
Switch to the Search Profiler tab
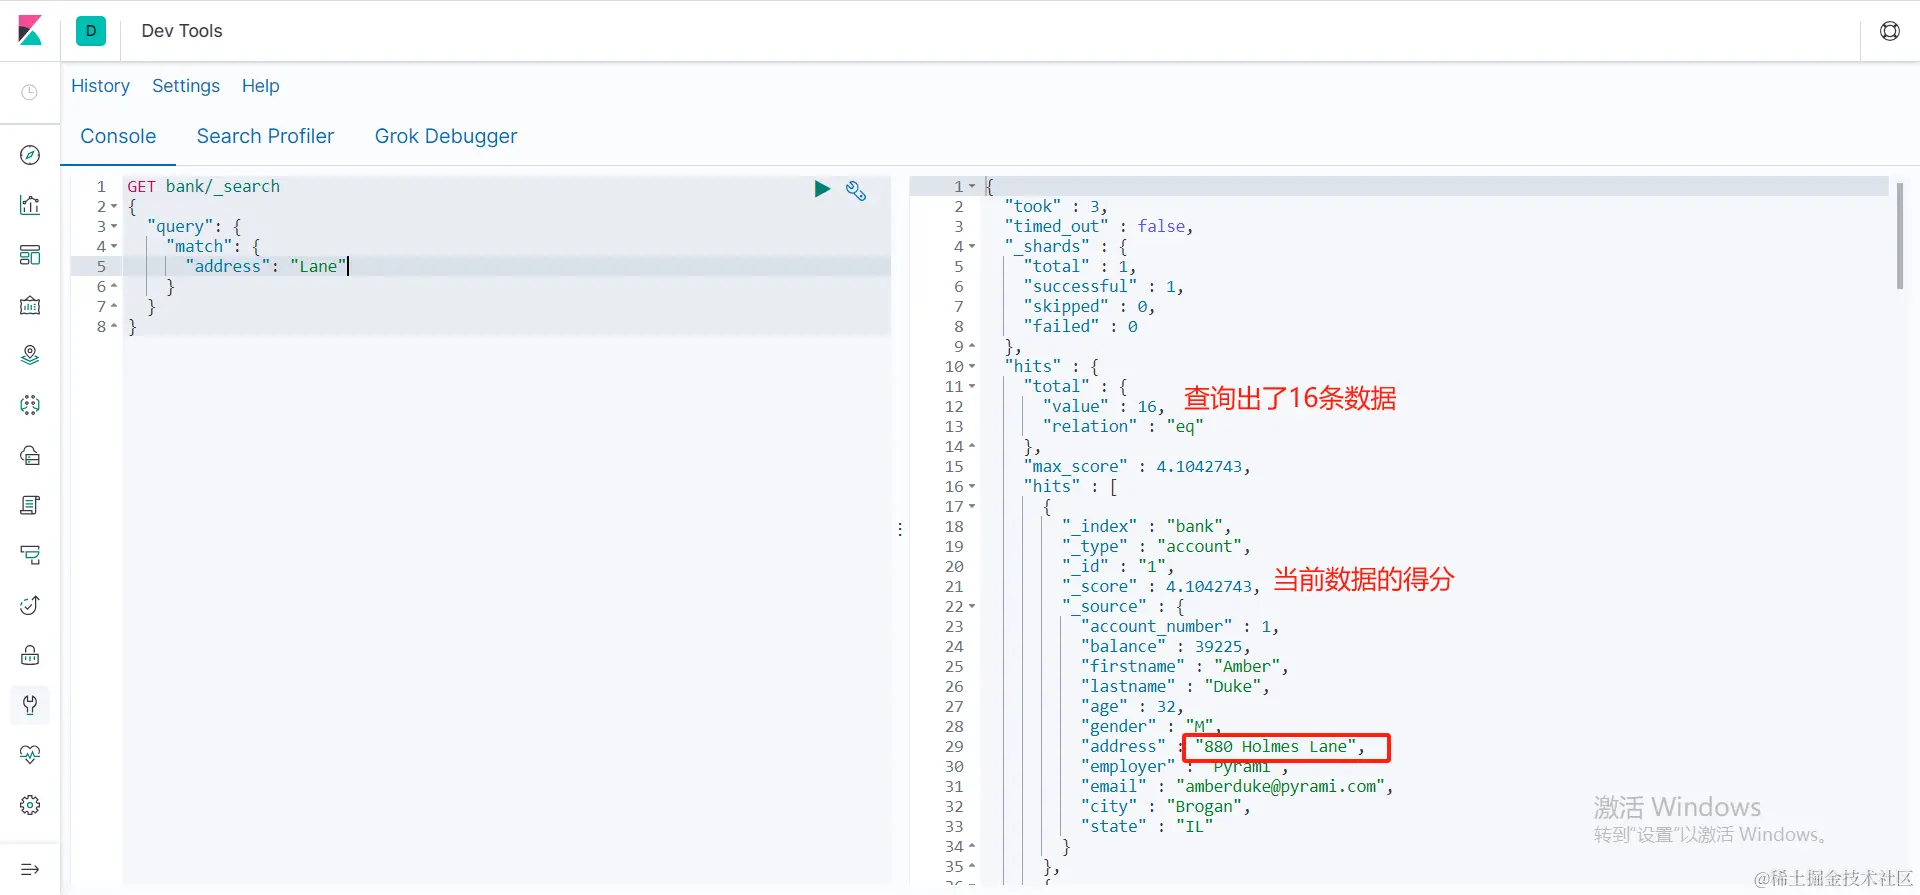pos(265,136)
